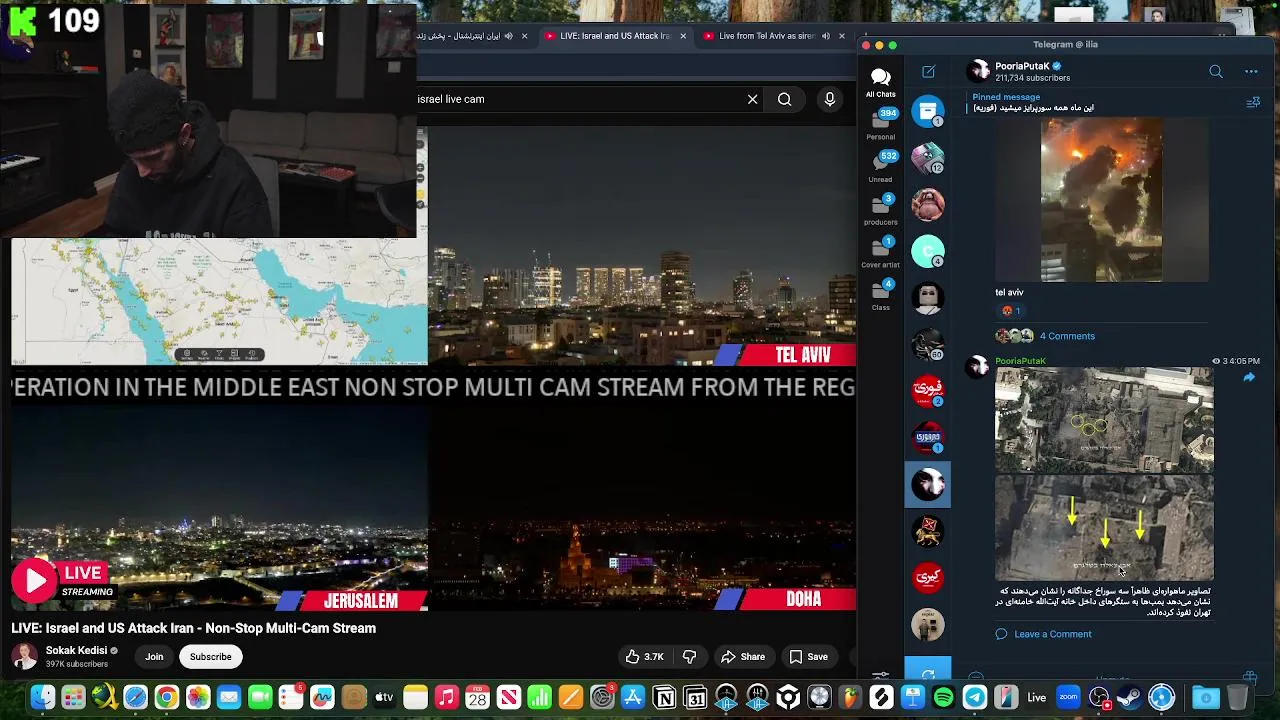Click the Telegram compose new message icon
Screen dimensions: 1280x720
click(928, 72)
